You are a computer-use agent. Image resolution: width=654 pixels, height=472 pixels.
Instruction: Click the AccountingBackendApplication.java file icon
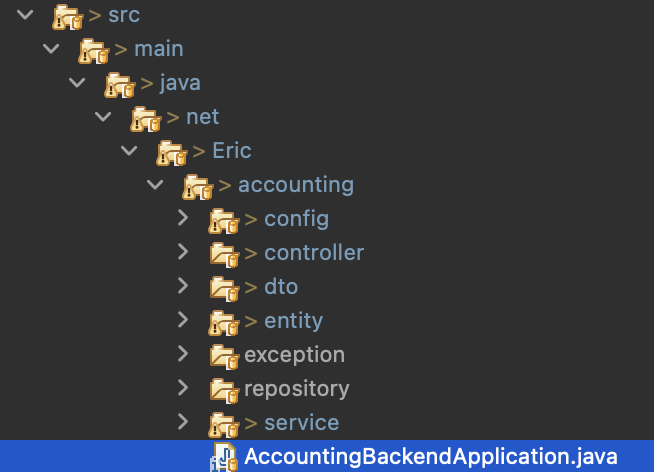(224, 458)
